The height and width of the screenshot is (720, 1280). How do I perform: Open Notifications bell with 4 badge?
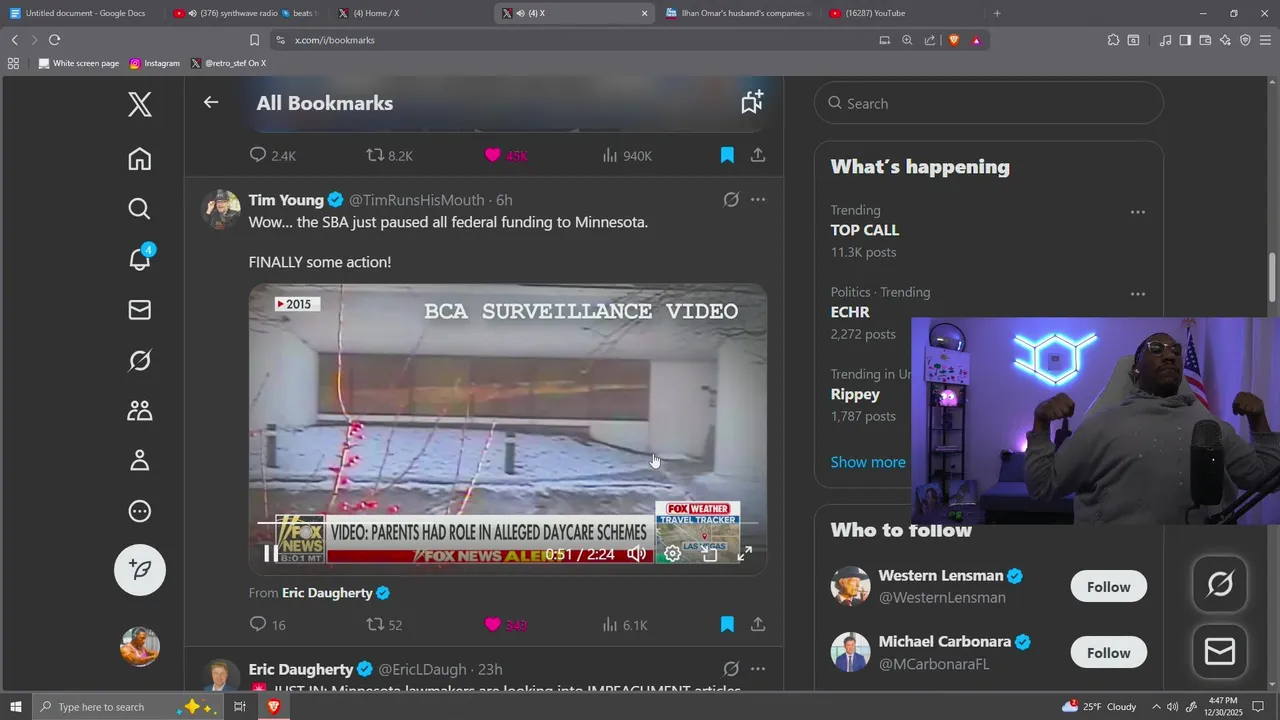coord(140,258)
